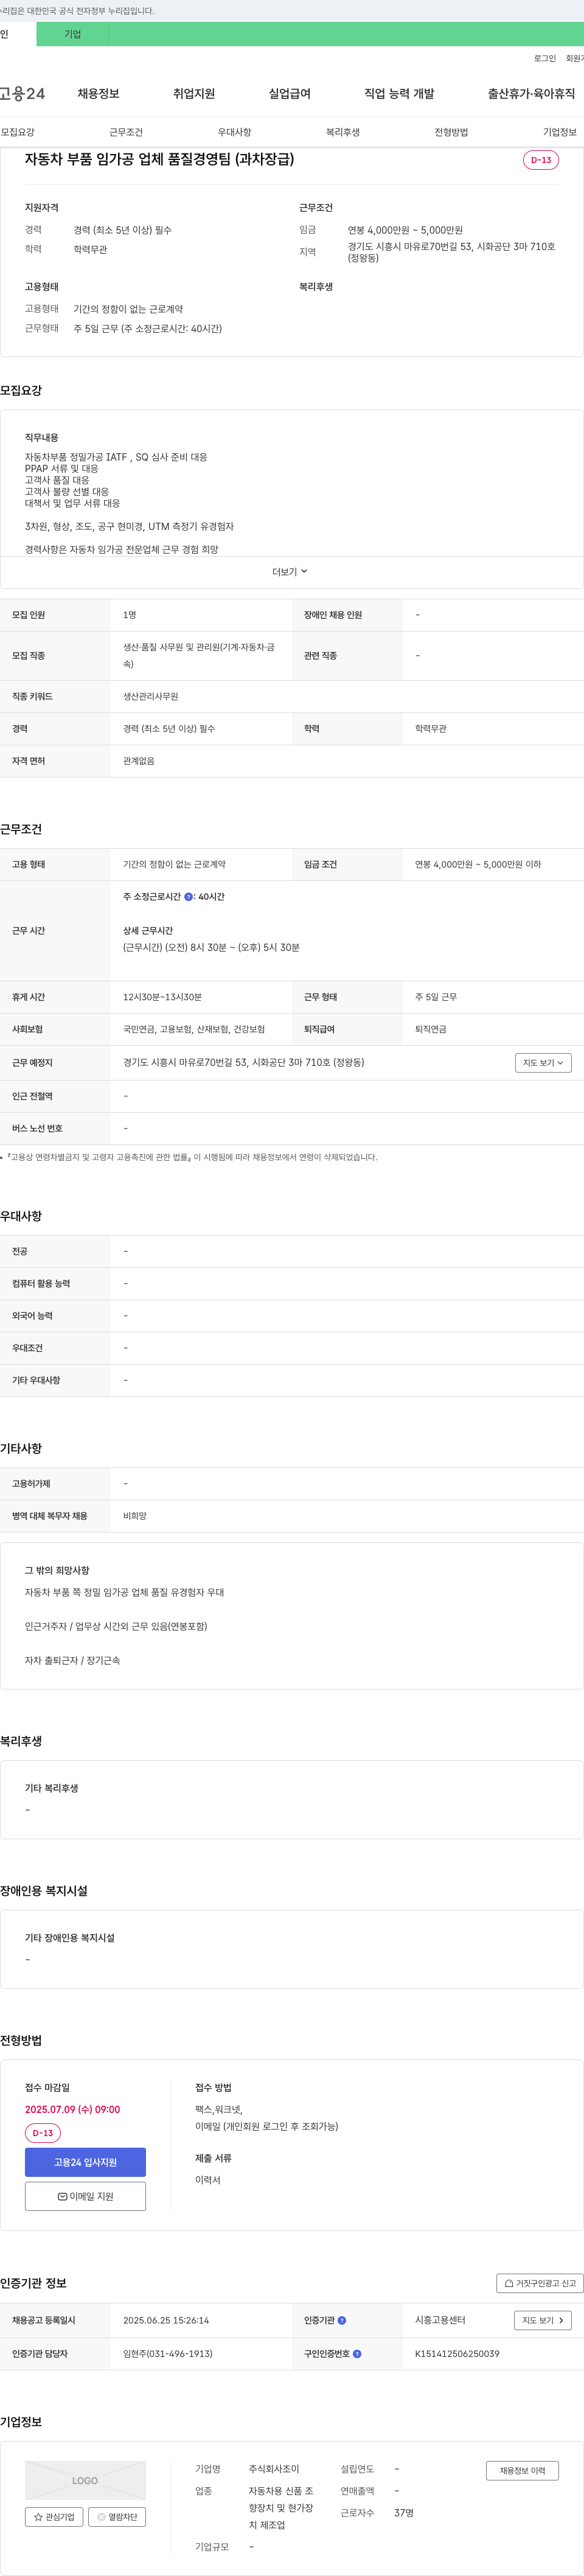Open the 실업급여 menu

(x=289, y=93)
